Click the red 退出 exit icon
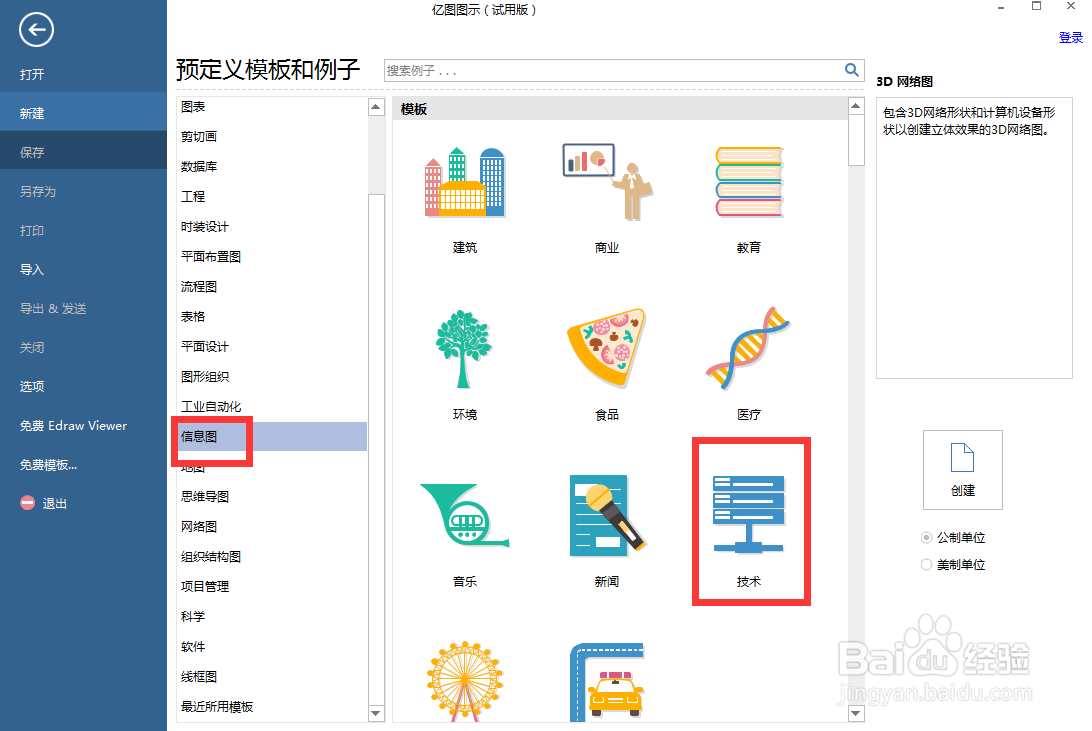1092x731 pixels. tap(27, 503)
